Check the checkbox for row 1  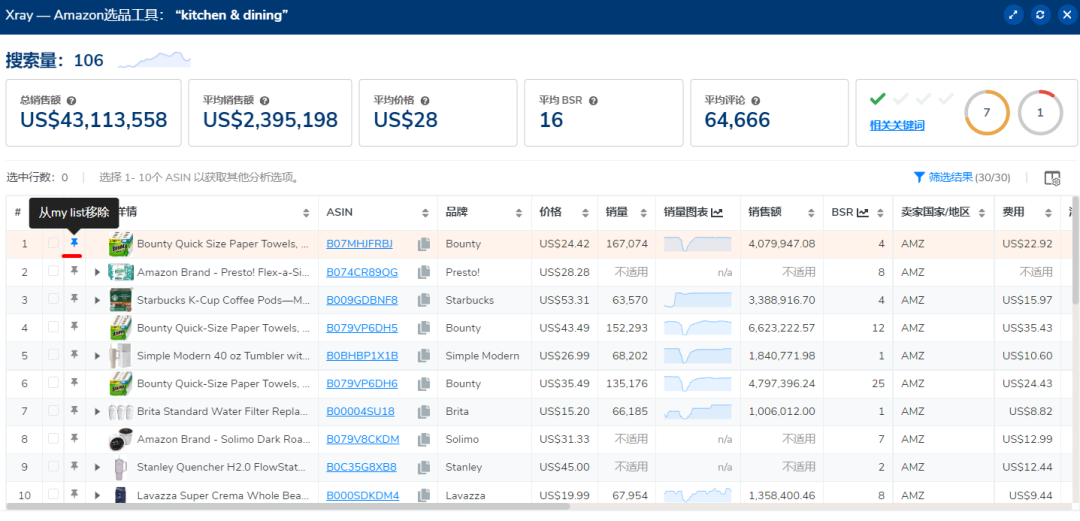point(53,243)
